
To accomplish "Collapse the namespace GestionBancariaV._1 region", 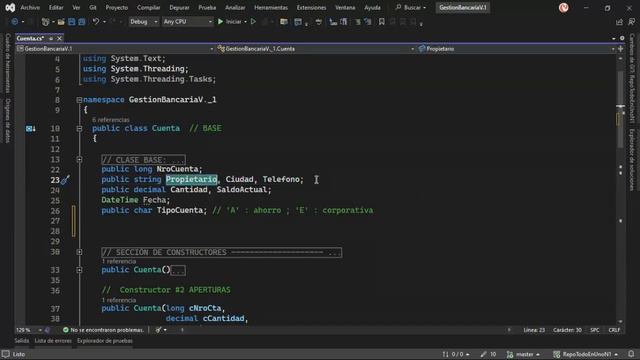I will [79, 100].
